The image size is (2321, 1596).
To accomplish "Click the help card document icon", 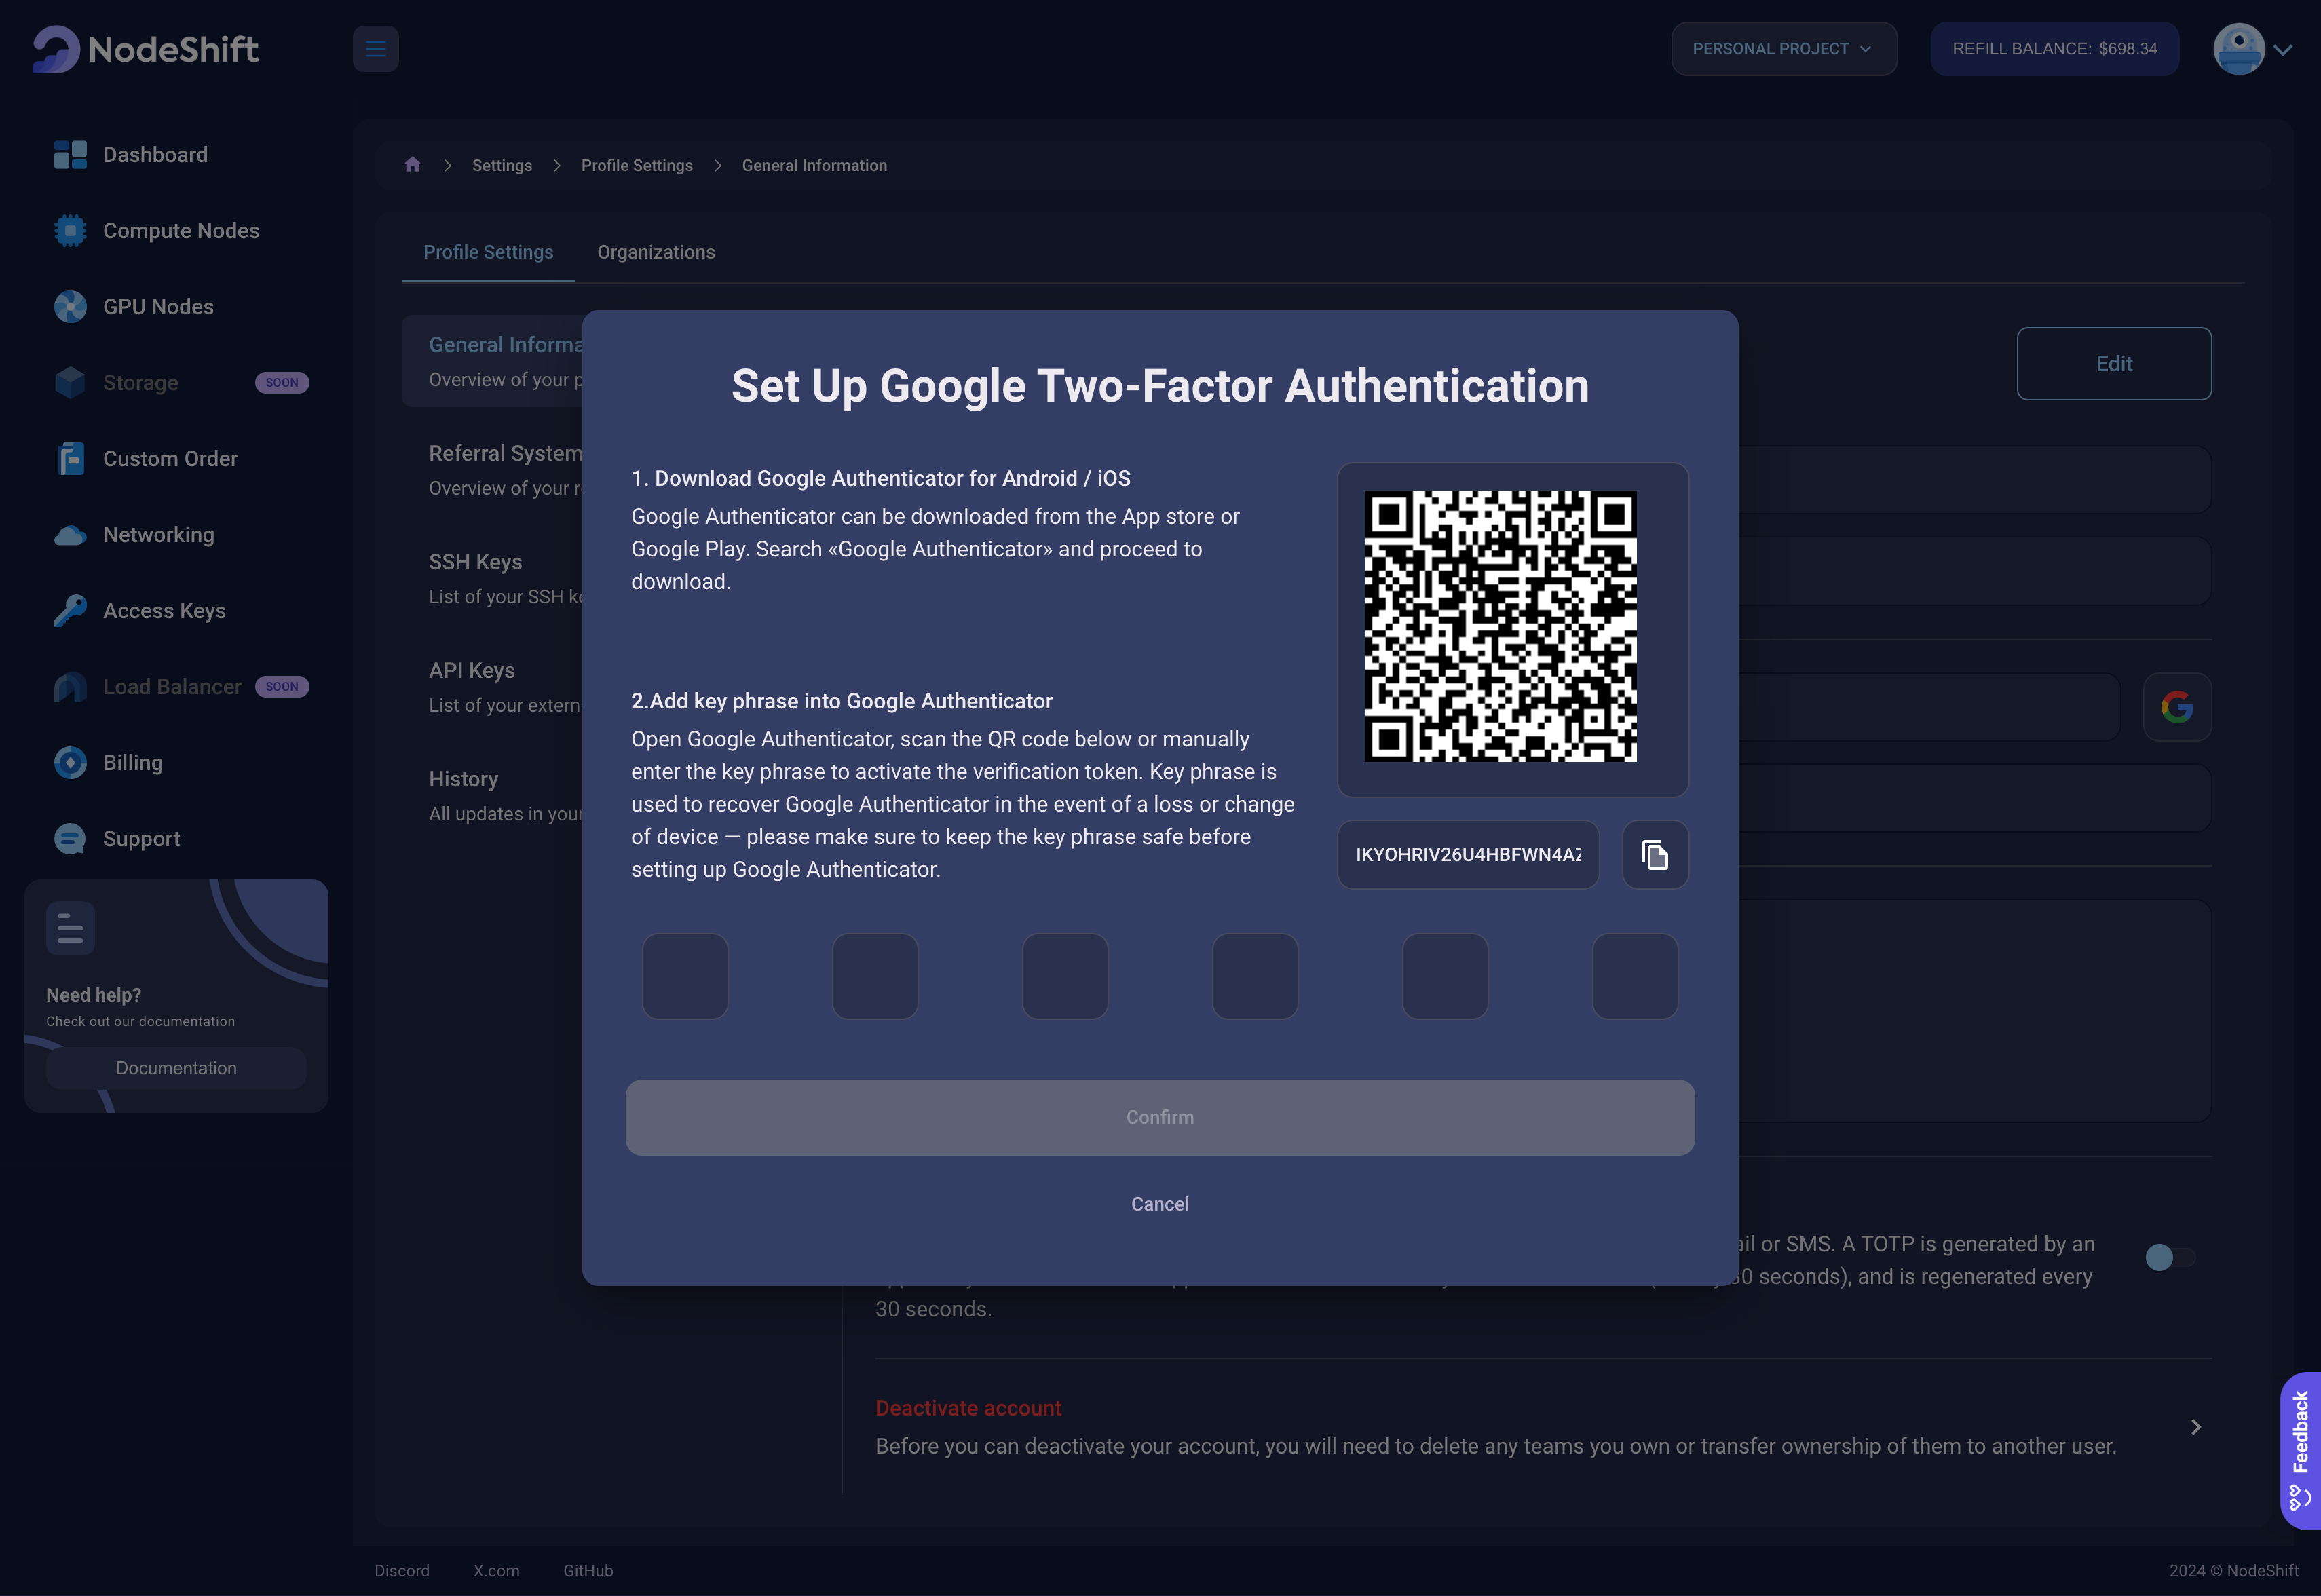I will pyautogui.click(x=70, y=928).
